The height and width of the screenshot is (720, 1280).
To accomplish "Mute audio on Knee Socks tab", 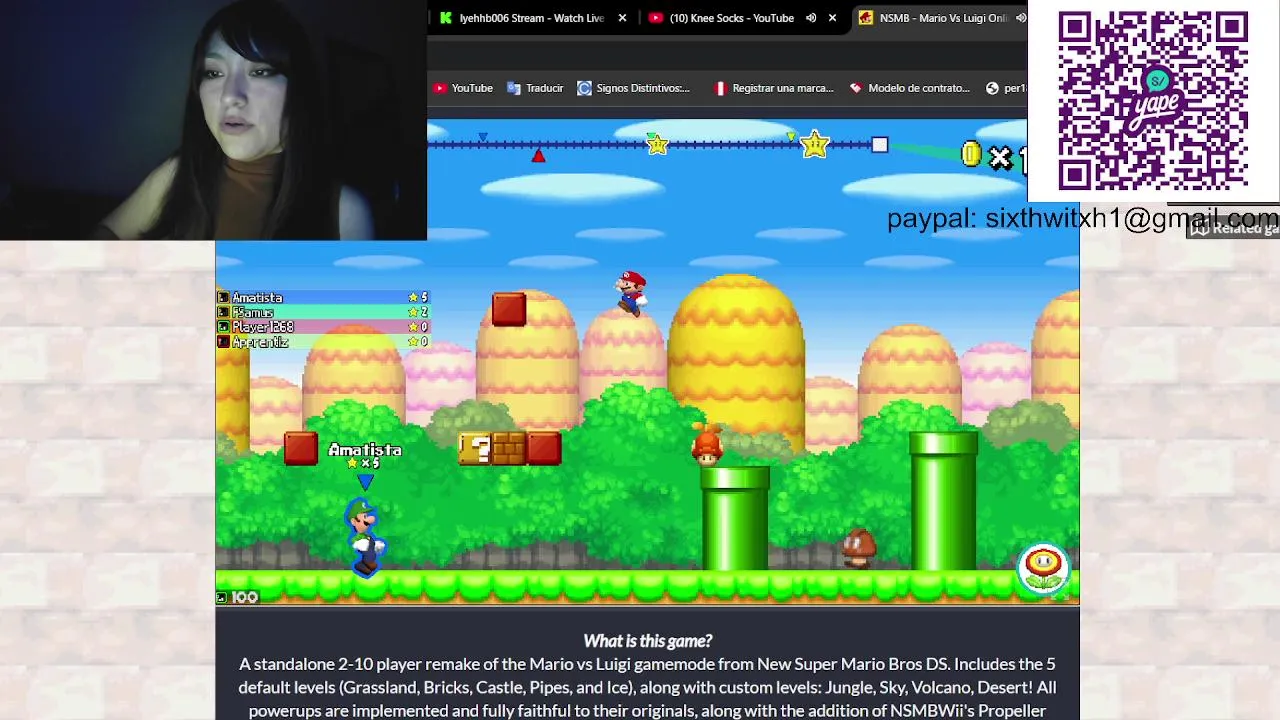I will coord(811,18).
